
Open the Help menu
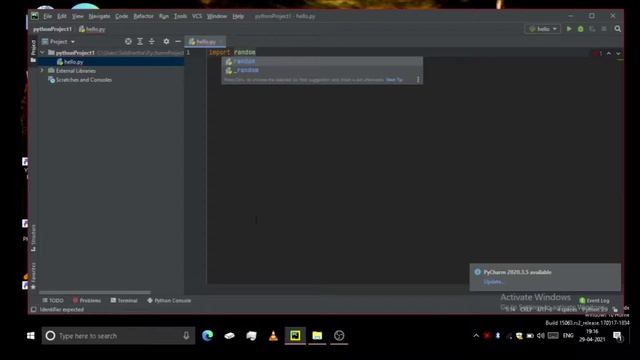click(238, 16)
